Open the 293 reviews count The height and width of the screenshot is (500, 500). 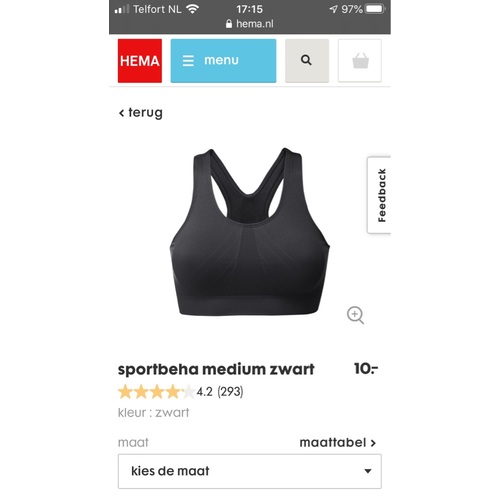click(230, 392)
